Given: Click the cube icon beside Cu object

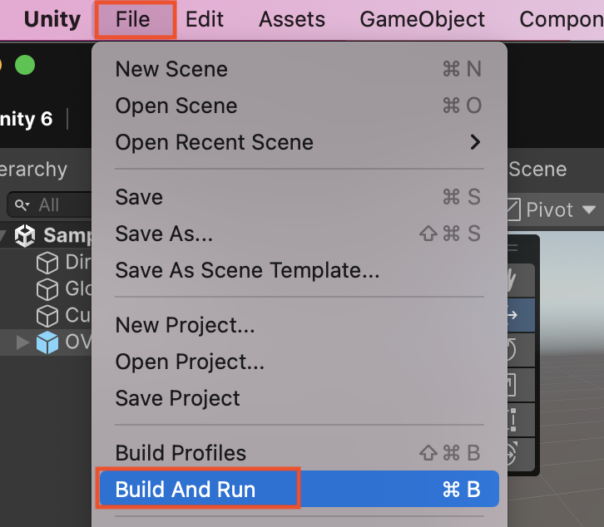Looking at the screenshot, I should pyautogui.click(x=47, y=316).
